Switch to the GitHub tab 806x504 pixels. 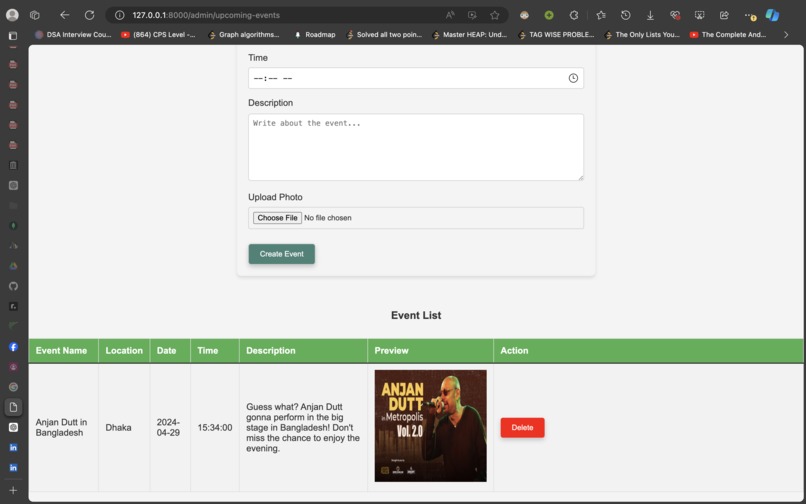tap(13, 286)
